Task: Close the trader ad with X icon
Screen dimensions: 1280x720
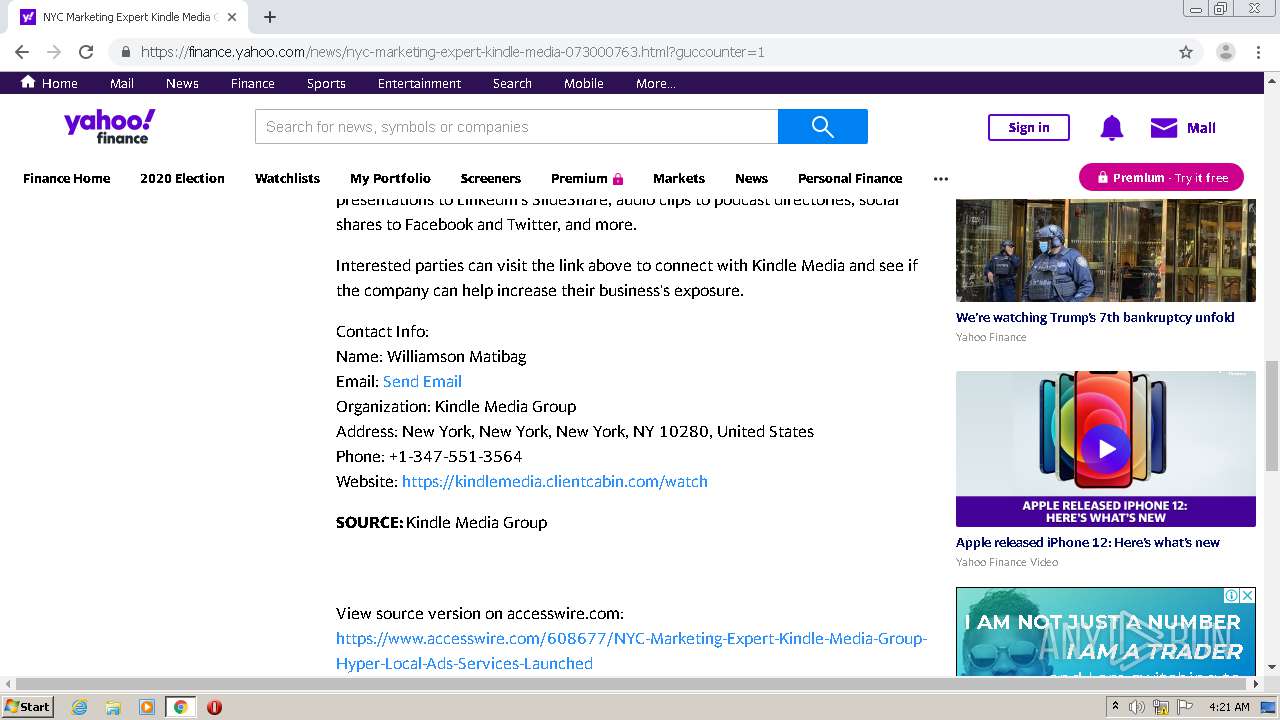Action: (x=1247, y=595)
